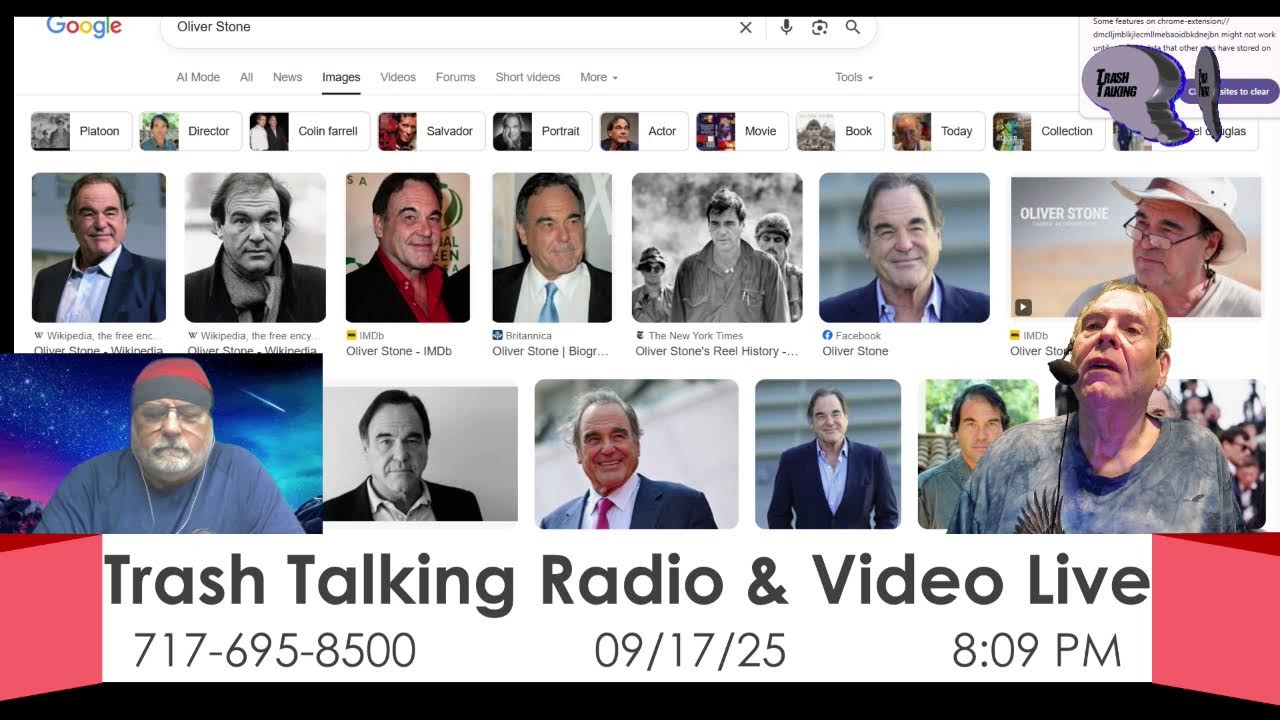Screen dimensions: 1280x720
Task: Switch to the News tab
Action: (287, 77)
